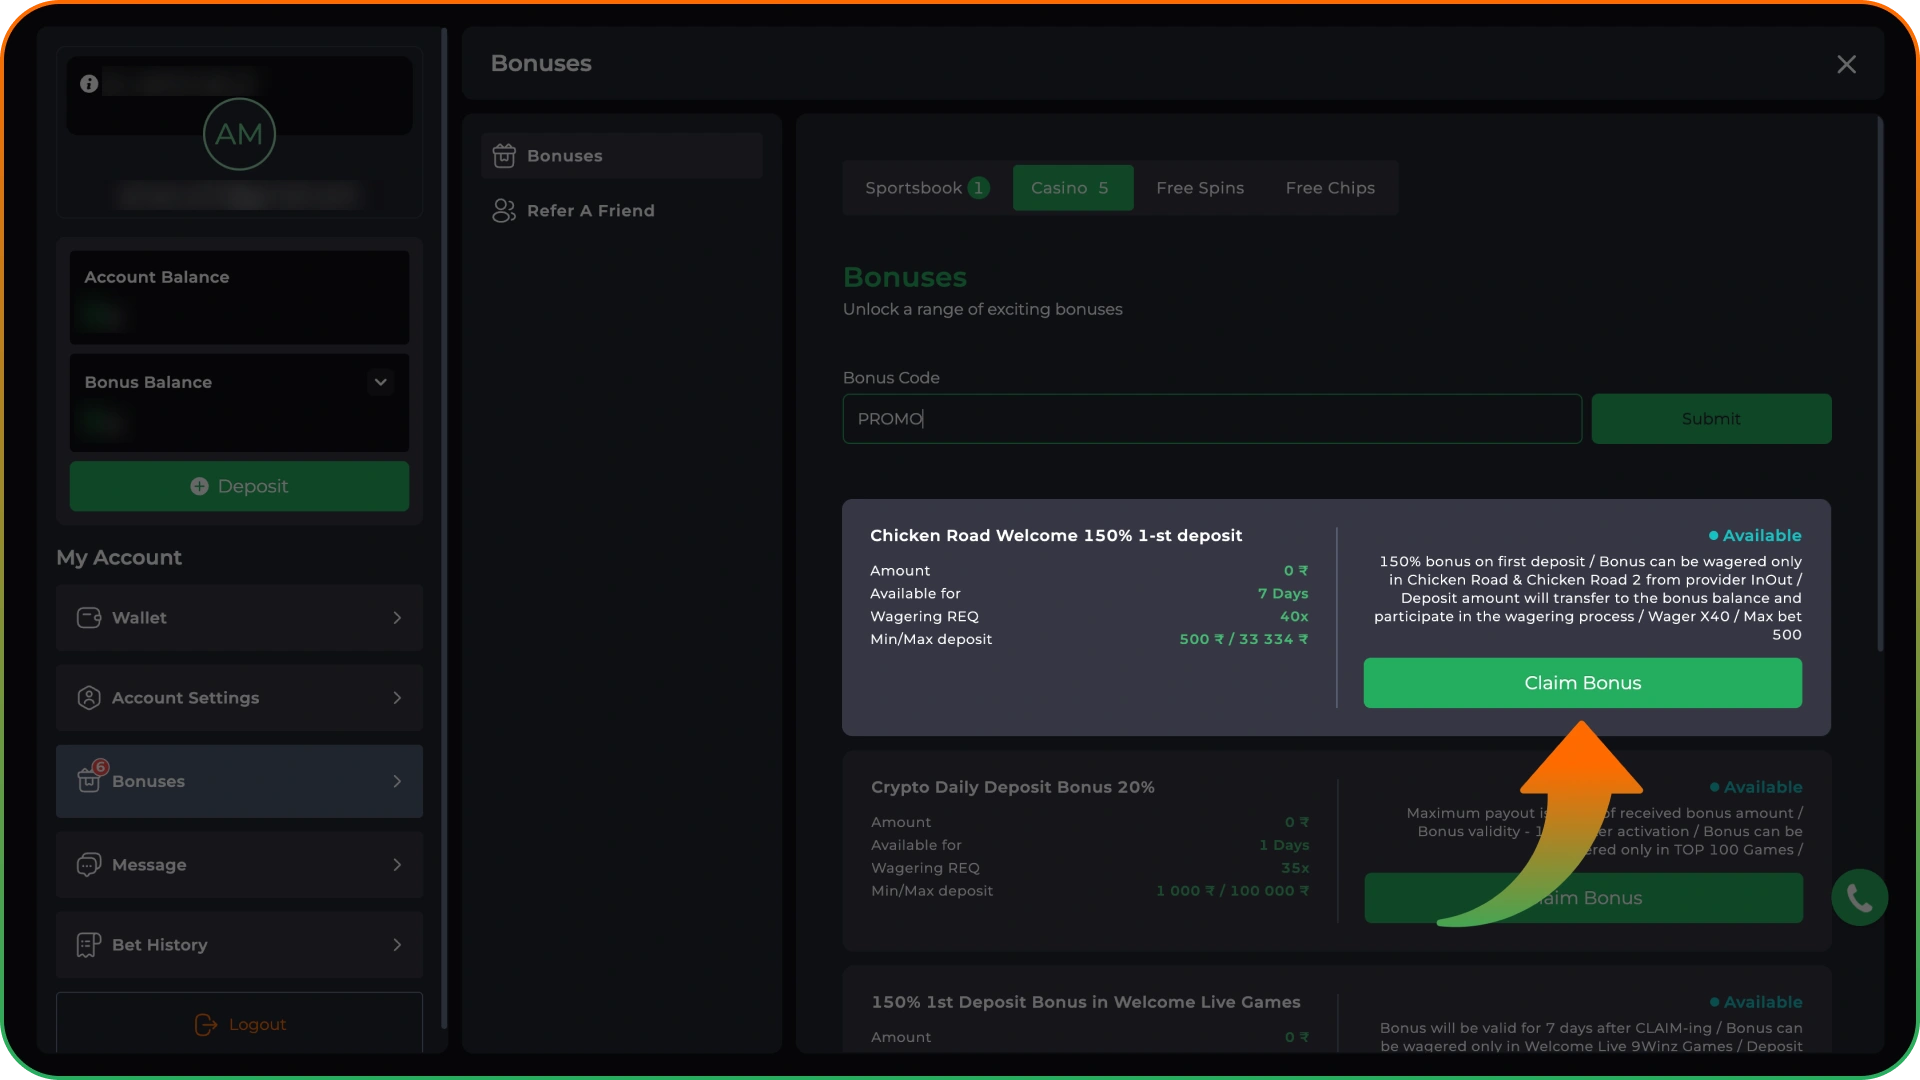Expand the Bet History chevron
The width and height of the screenshot is (1920, 1080).
[397, 945]
